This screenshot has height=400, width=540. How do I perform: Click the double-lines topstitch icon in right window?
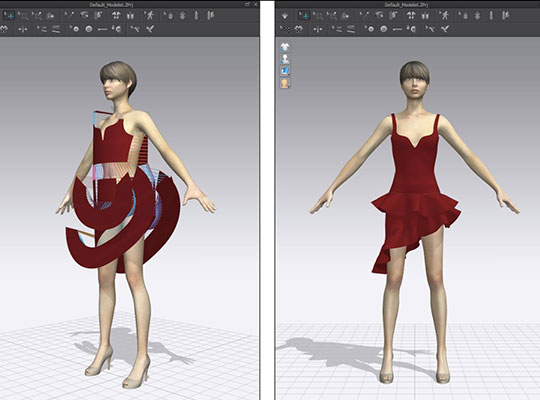[x=351, y=29]
